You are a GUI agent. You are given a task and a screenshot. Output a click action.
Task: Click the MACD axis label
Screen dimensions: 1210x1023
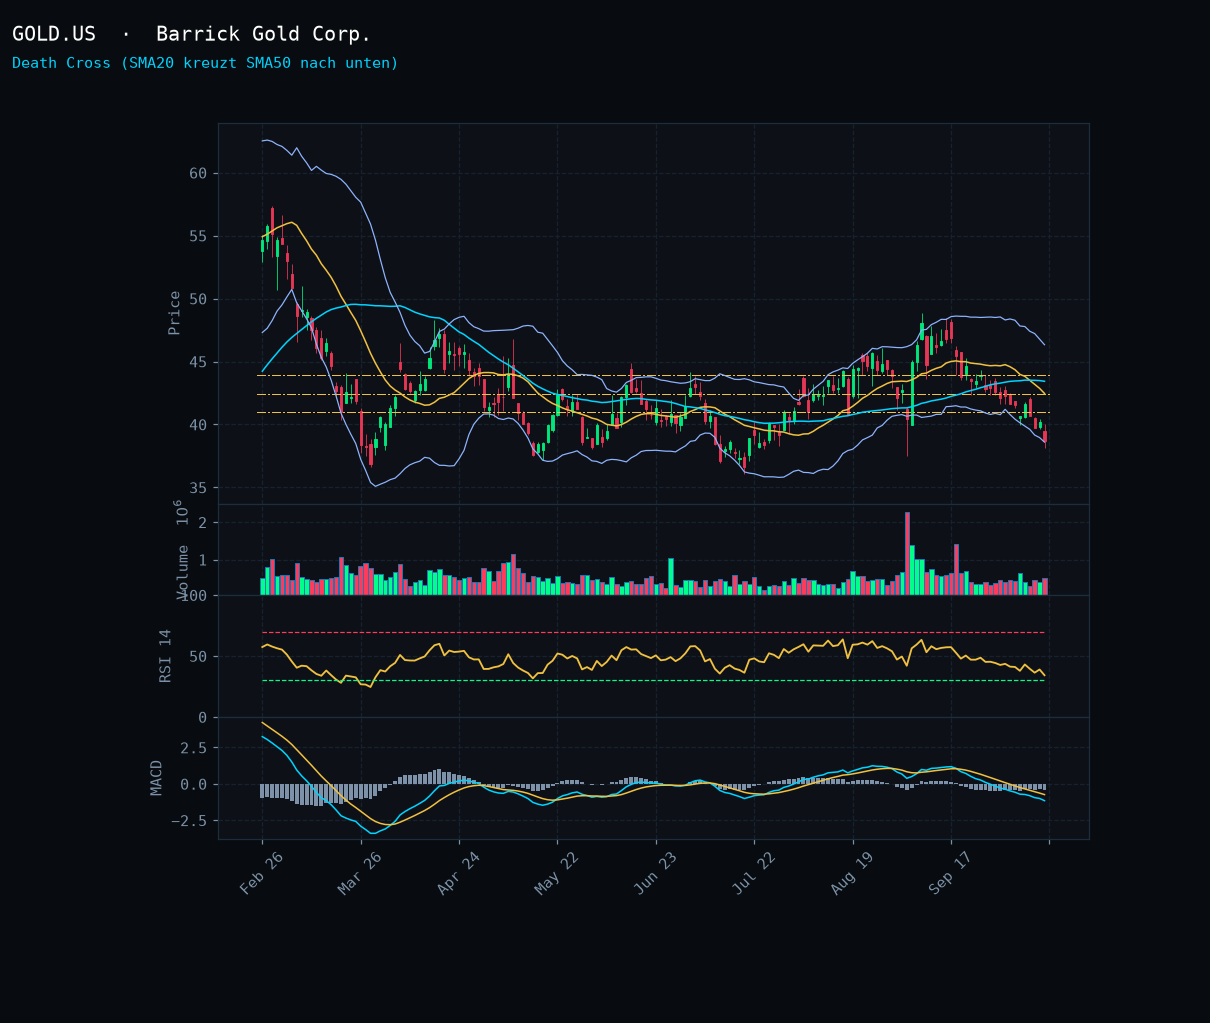157,777
